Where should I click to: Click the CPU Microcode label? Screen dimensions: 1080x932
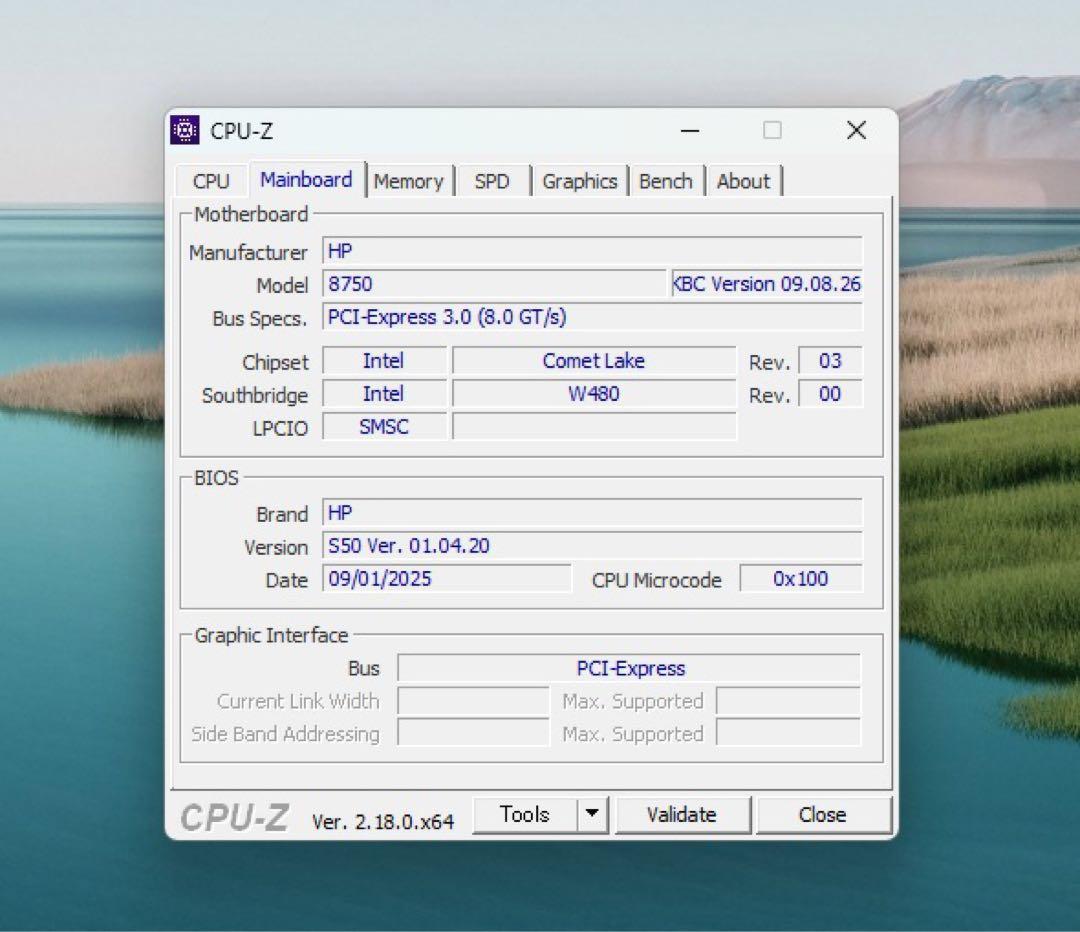pos(656,580)
